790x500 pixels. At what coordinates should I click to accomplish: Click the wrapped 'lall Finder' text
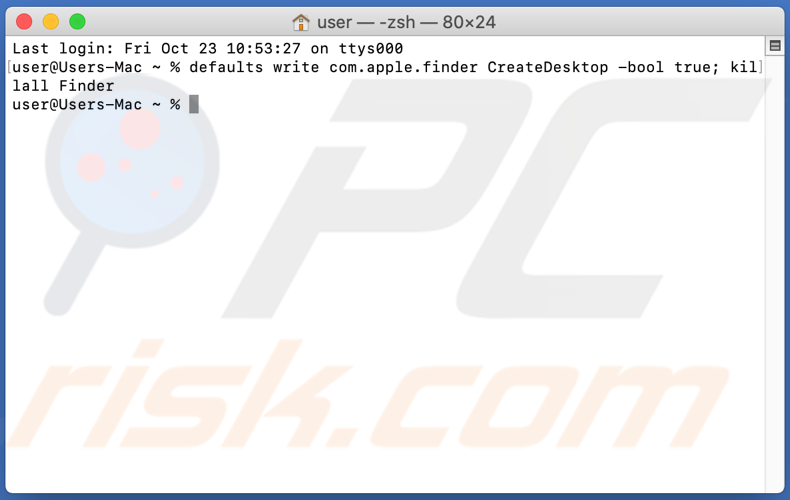63,86
